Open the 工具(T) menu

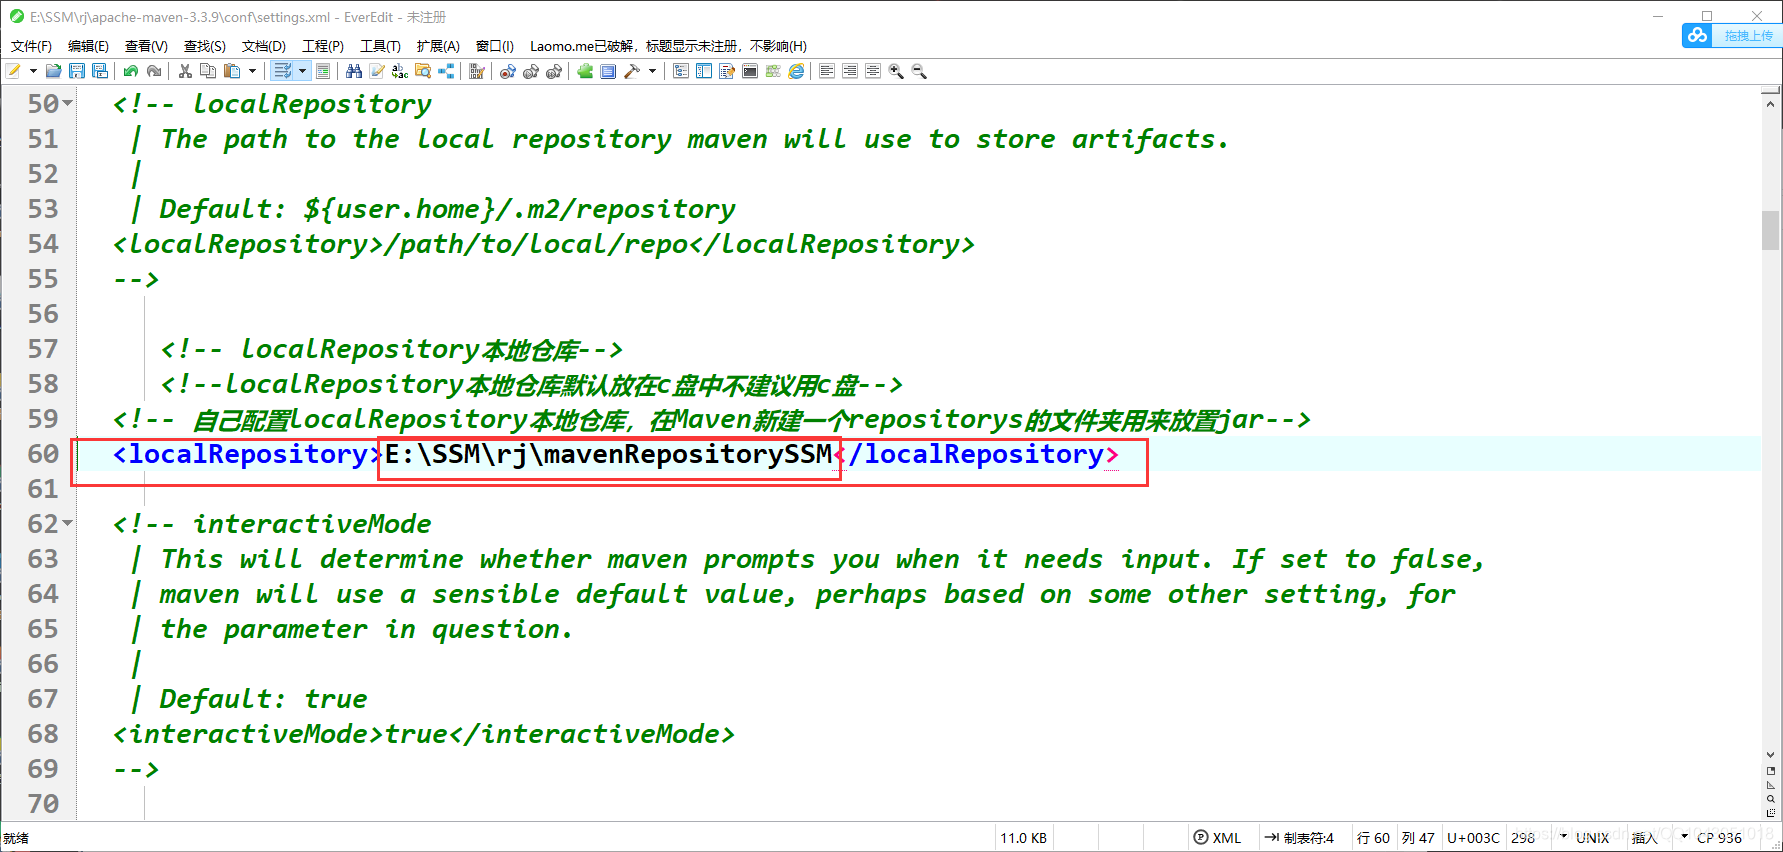380,46
